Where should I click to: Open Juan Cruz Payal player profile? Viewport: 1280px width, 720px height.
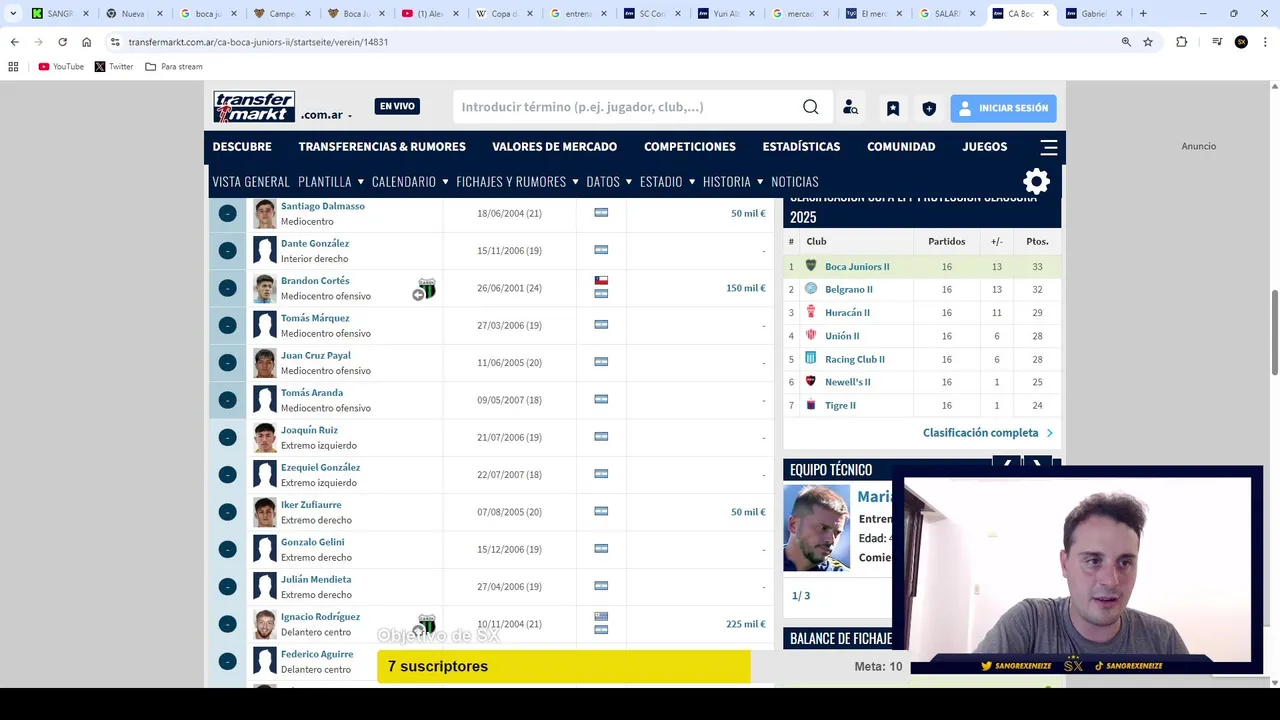tap(315, 355)
